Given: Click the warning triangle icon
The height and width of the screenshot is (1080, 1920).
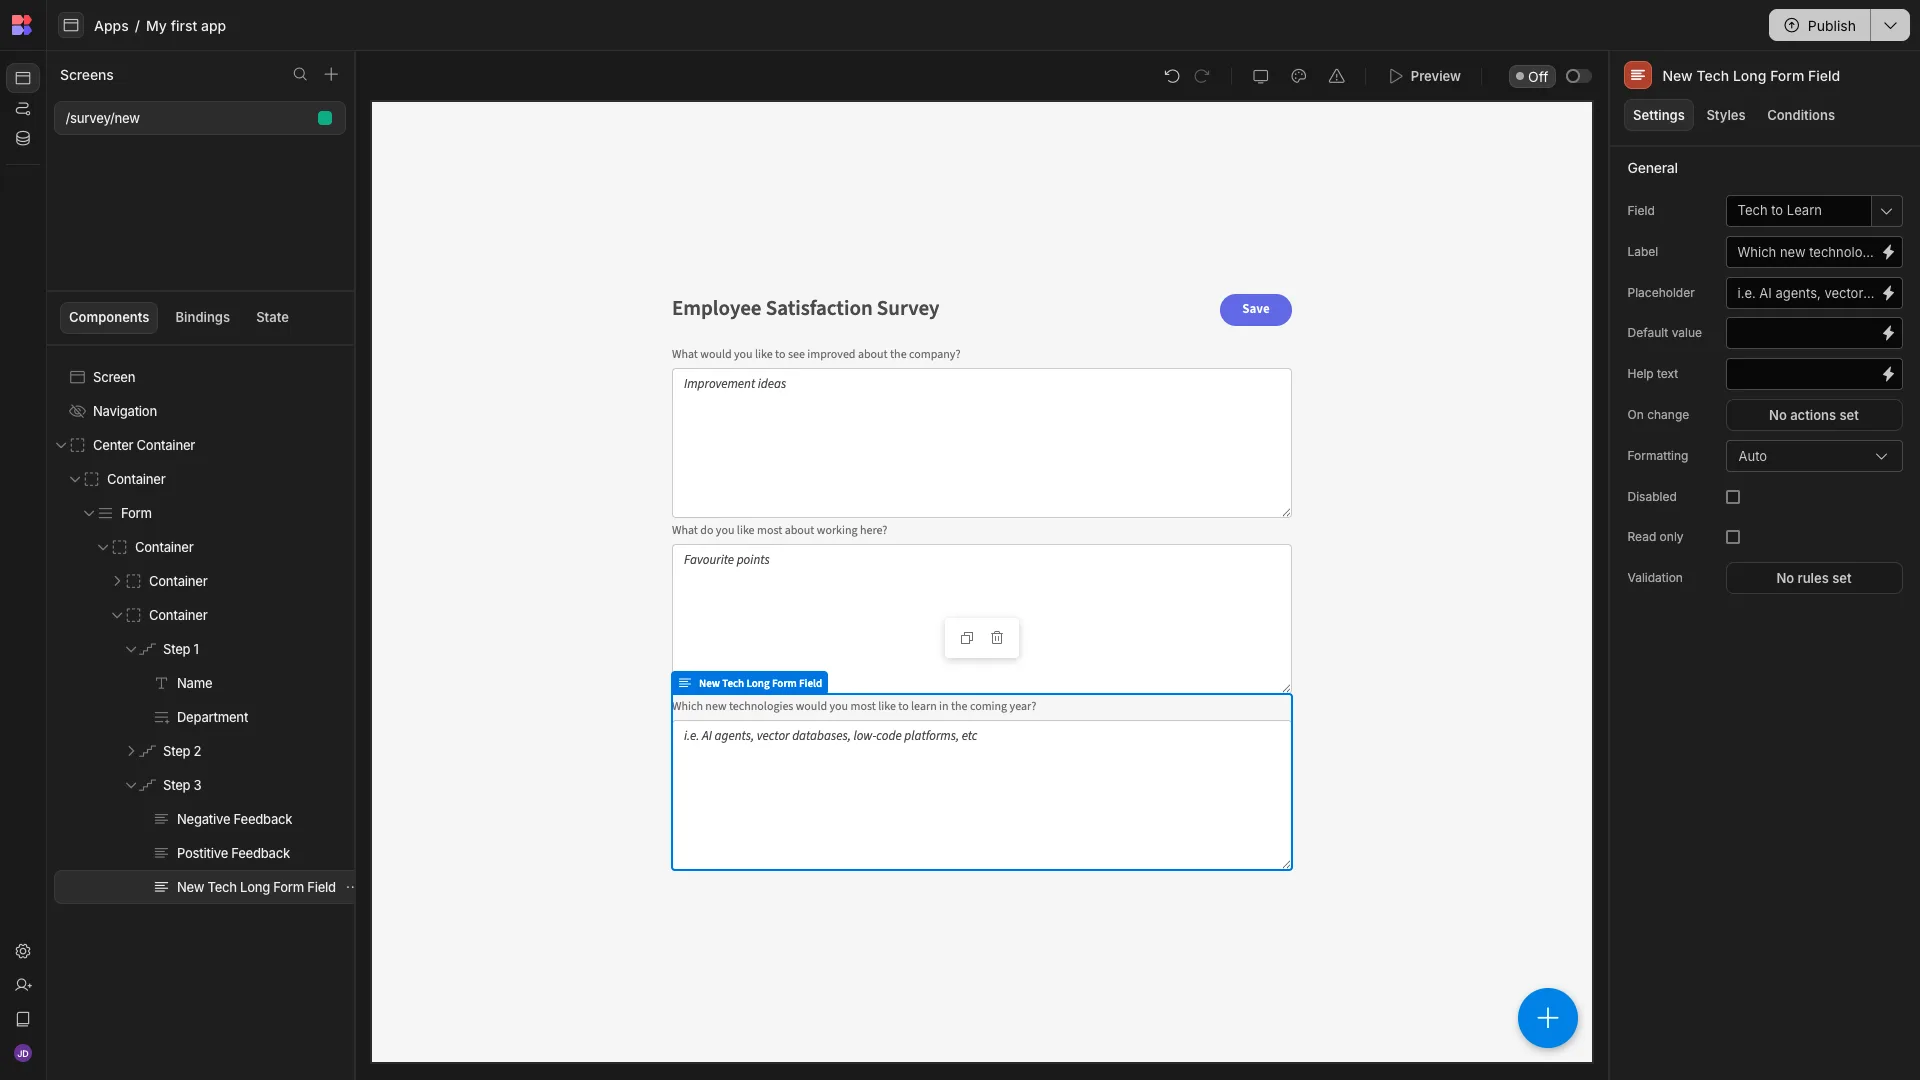Looking at the screenshot, I should (1337, 76).
